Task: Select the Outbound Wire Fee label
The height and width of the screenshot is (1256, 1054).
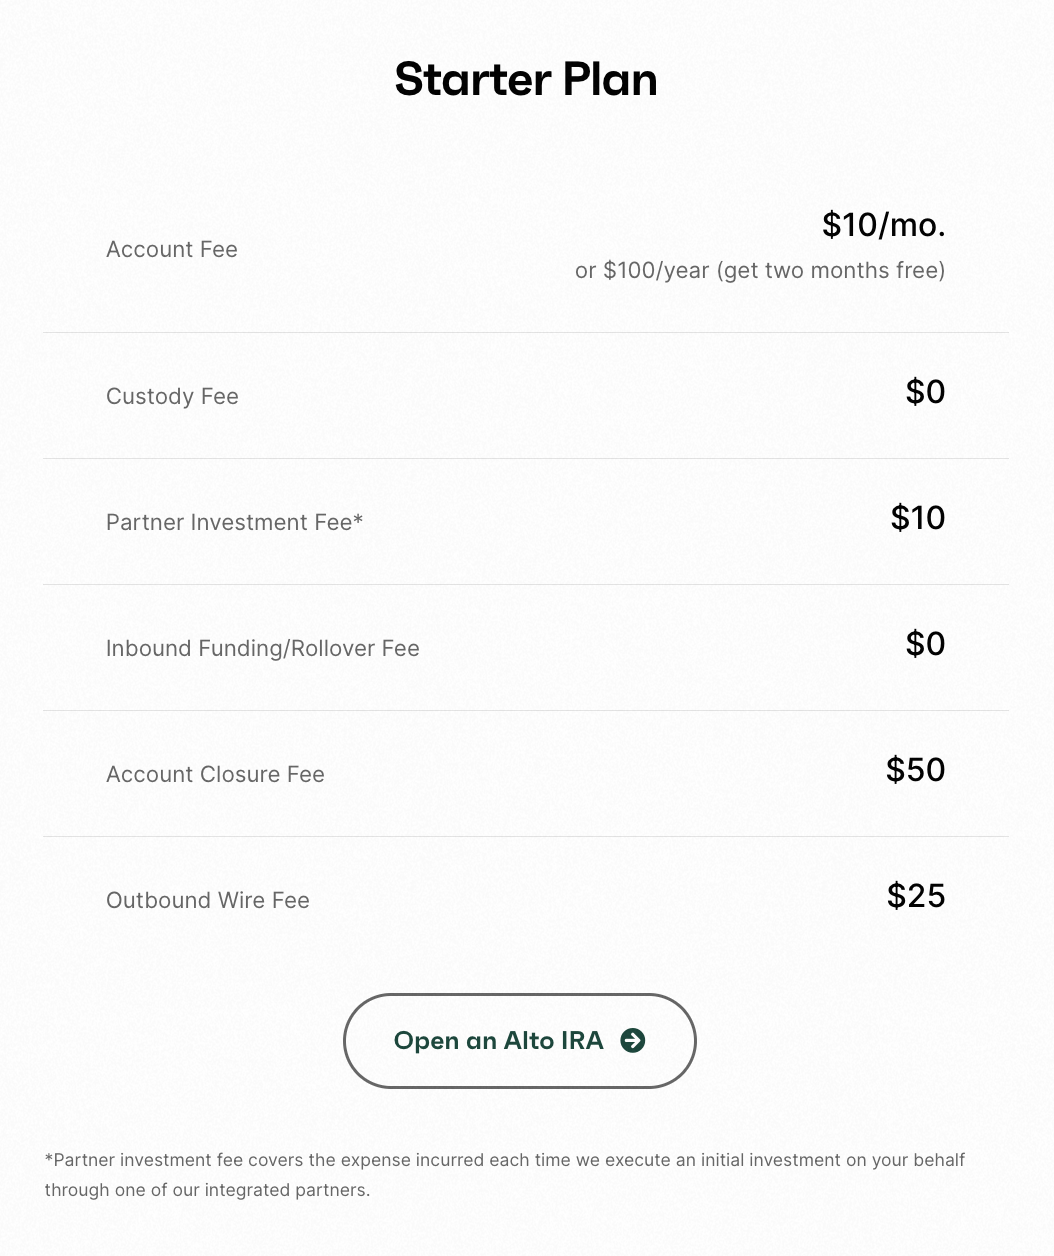Action: (208, 900)
